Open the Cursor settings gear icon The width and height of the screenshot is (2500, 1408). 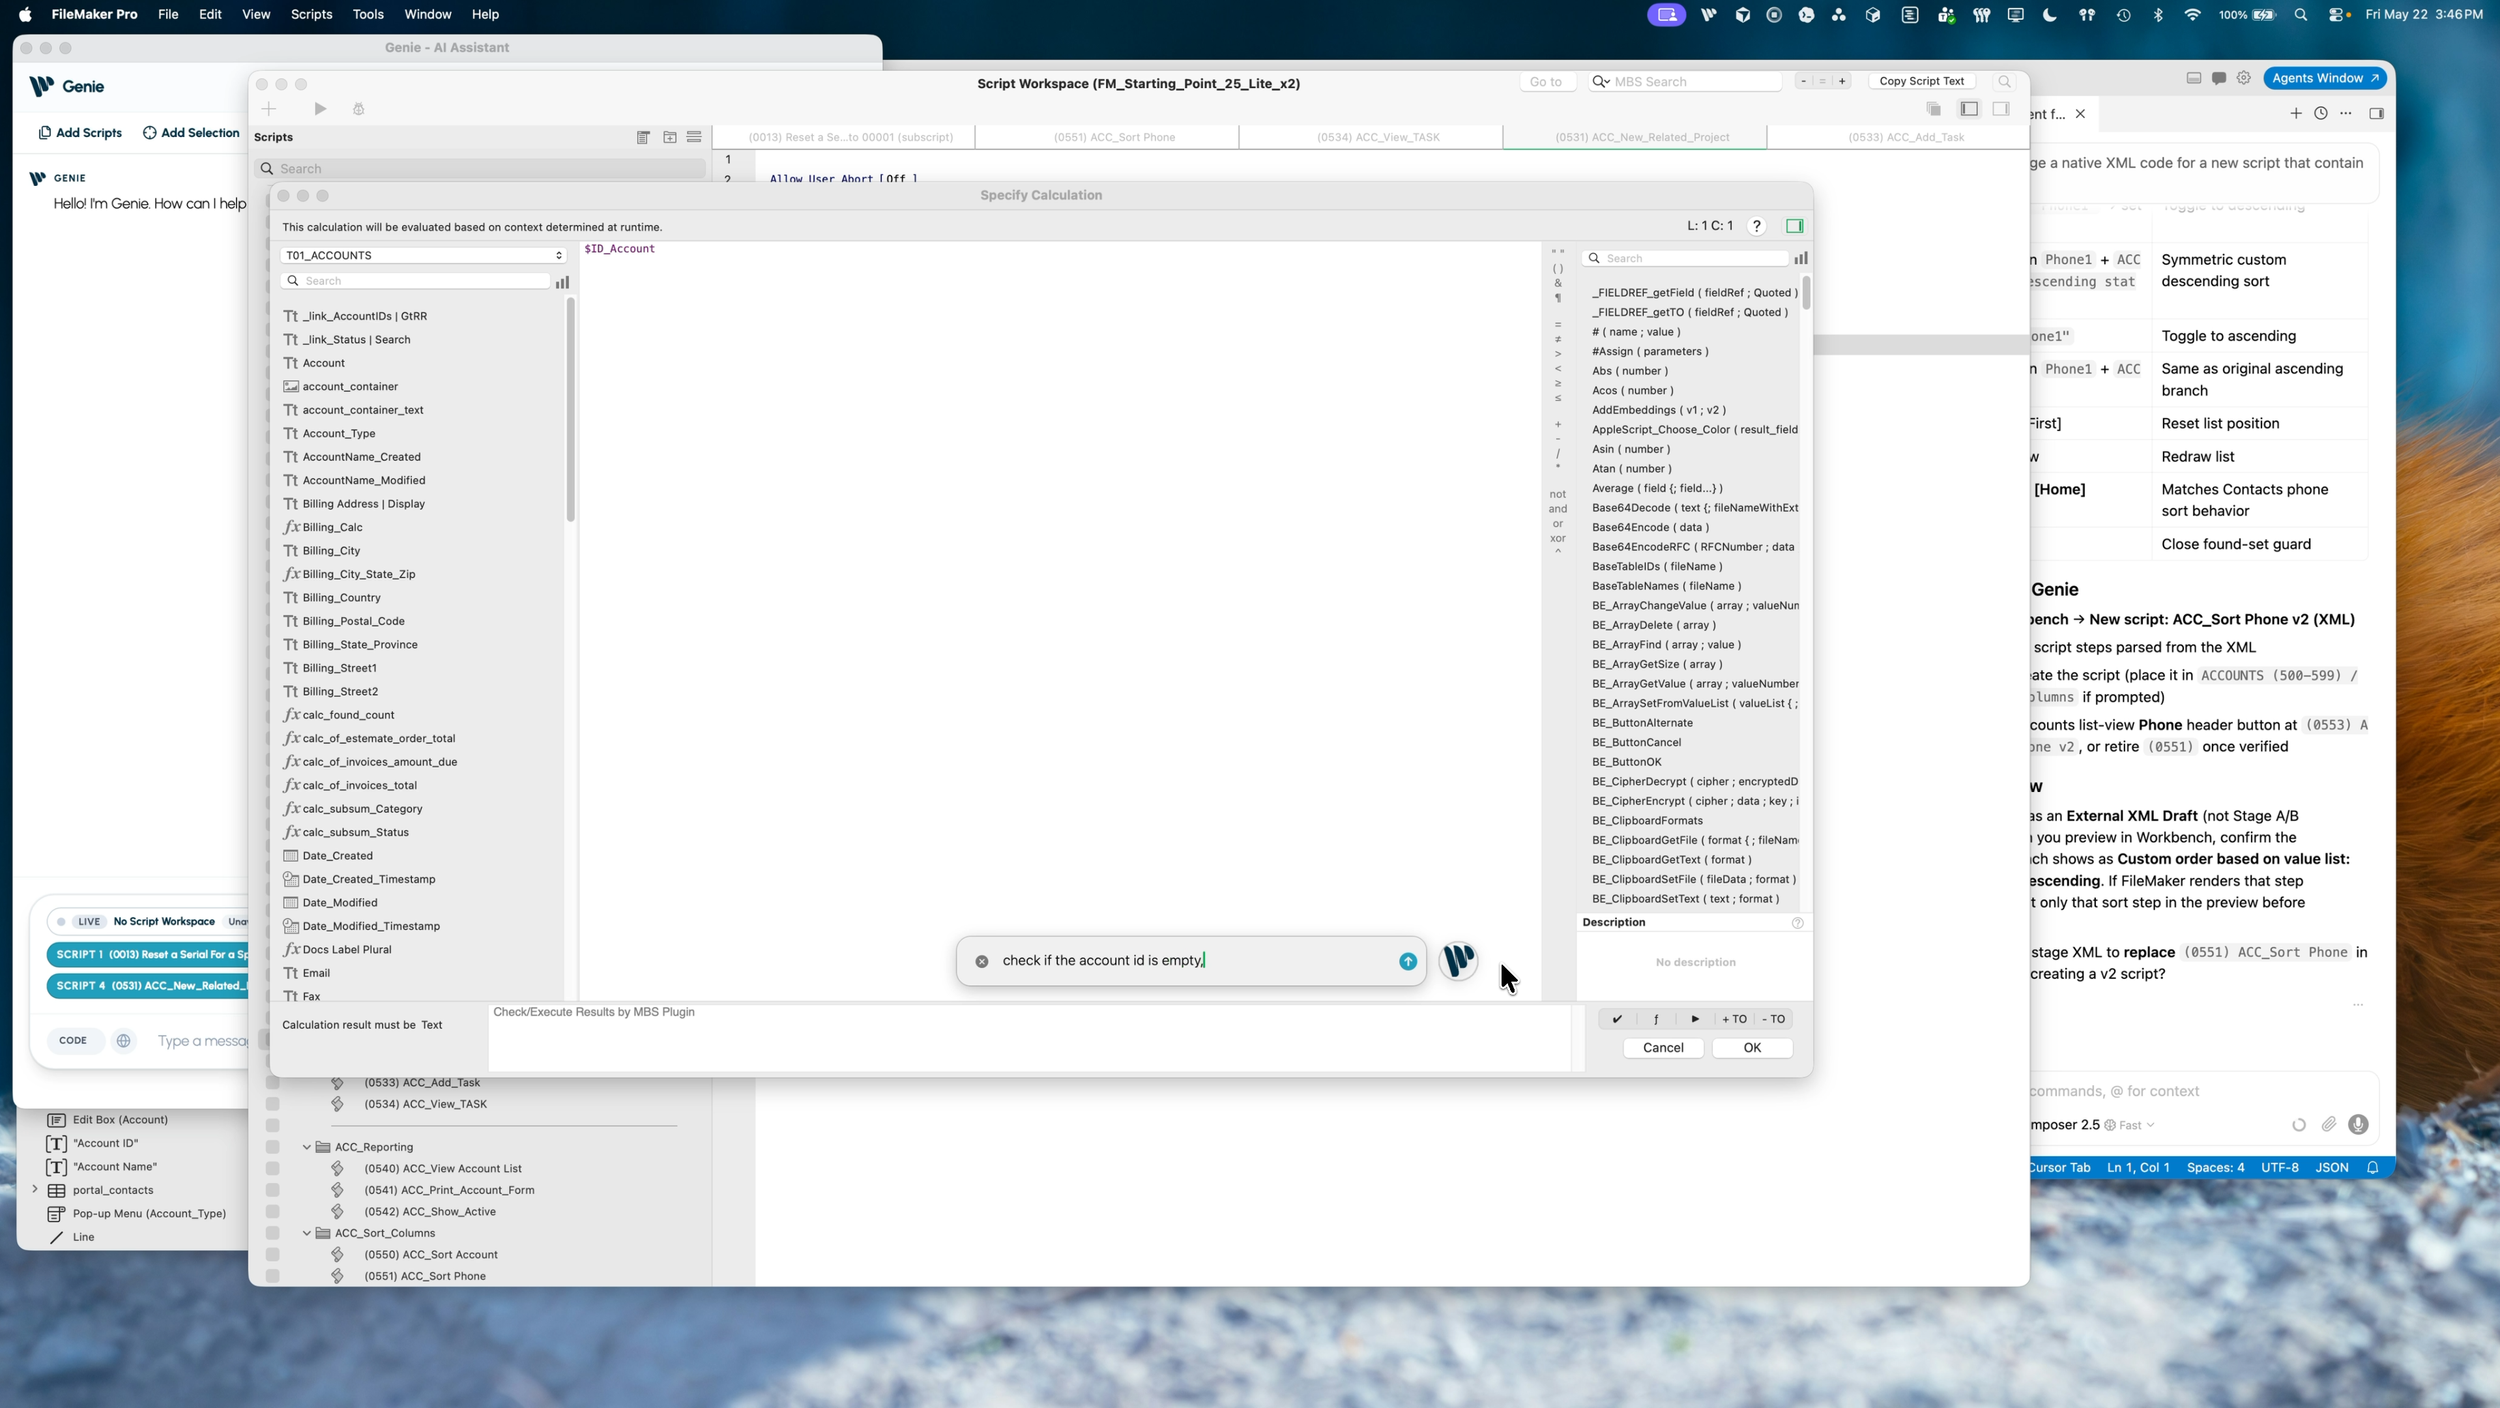[2243, 78]
